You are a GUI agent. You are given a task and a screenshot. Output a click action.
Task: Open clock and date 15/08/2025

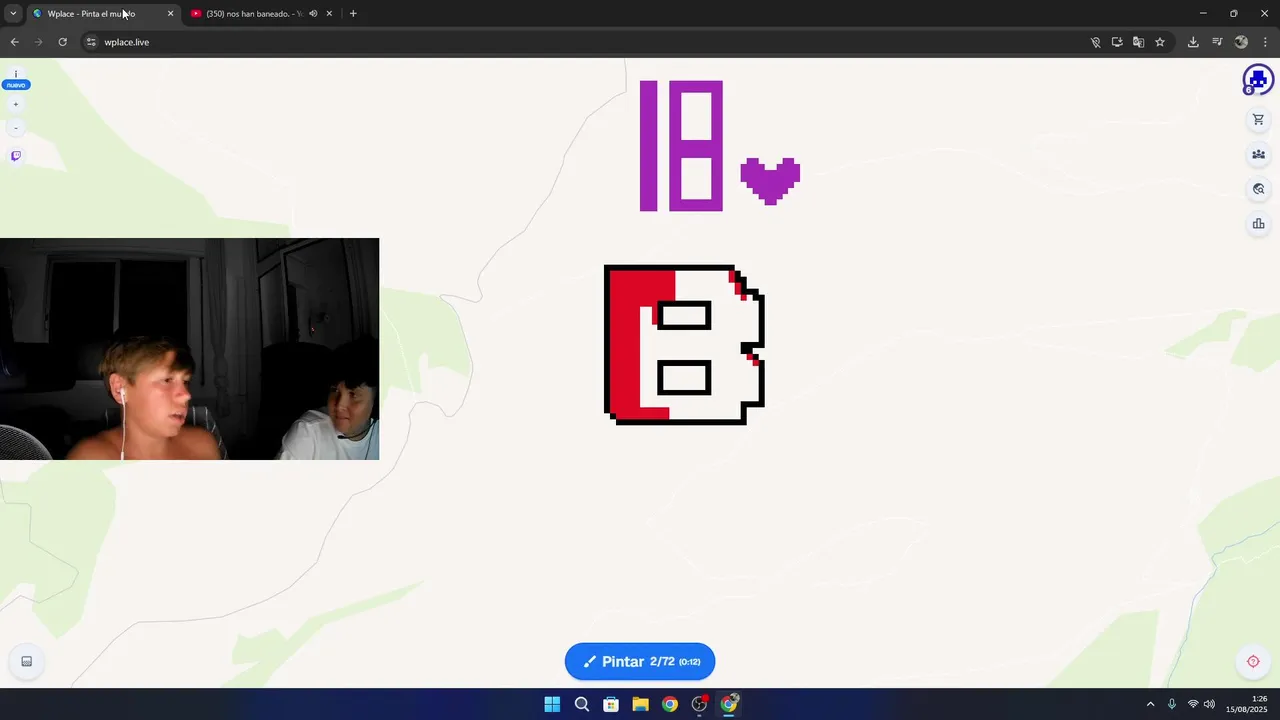(1248, 704)
